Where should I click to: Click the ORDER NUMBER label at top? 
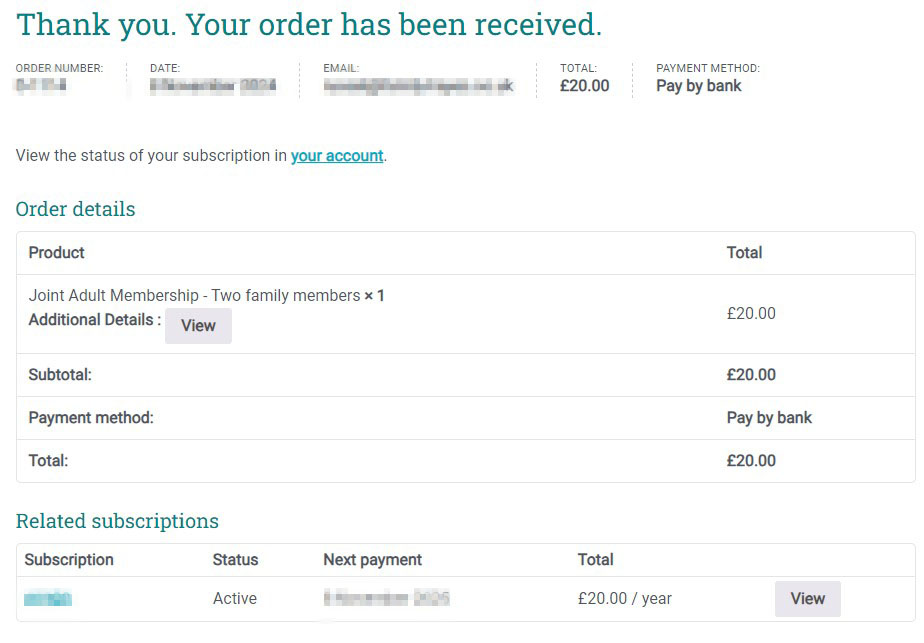click(59, 68)
